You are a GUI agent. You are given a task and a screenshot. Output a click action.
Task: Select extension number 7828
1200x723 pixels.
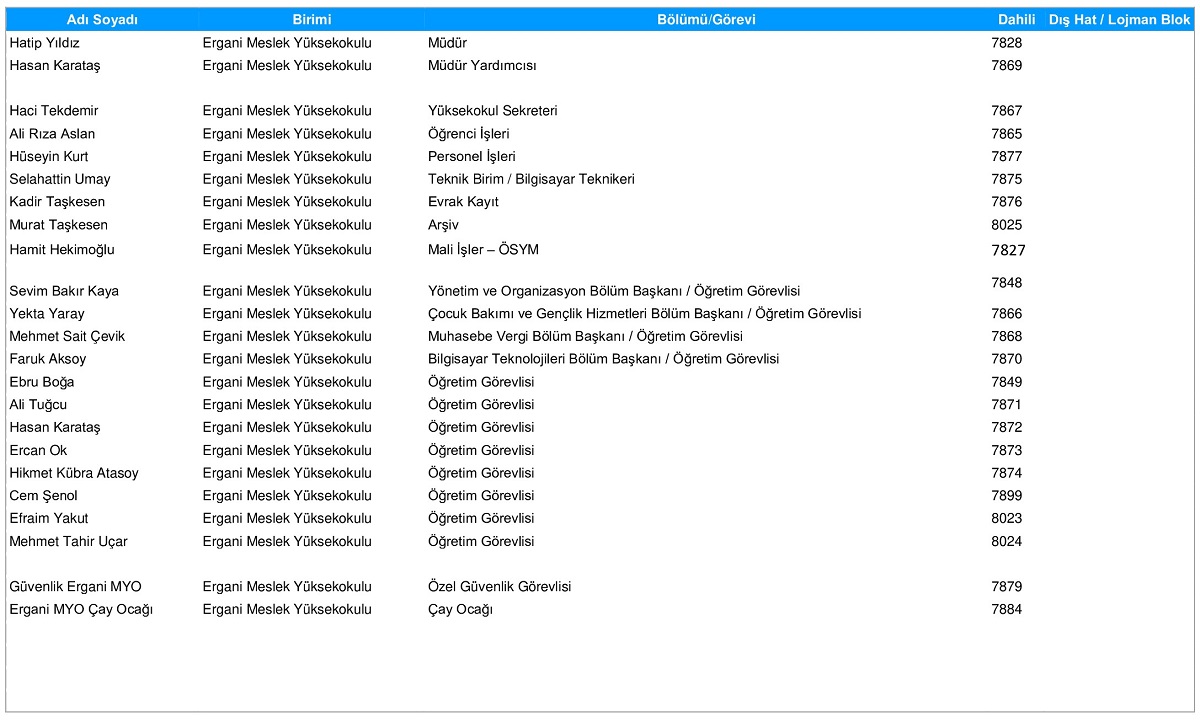point(1007,43)
